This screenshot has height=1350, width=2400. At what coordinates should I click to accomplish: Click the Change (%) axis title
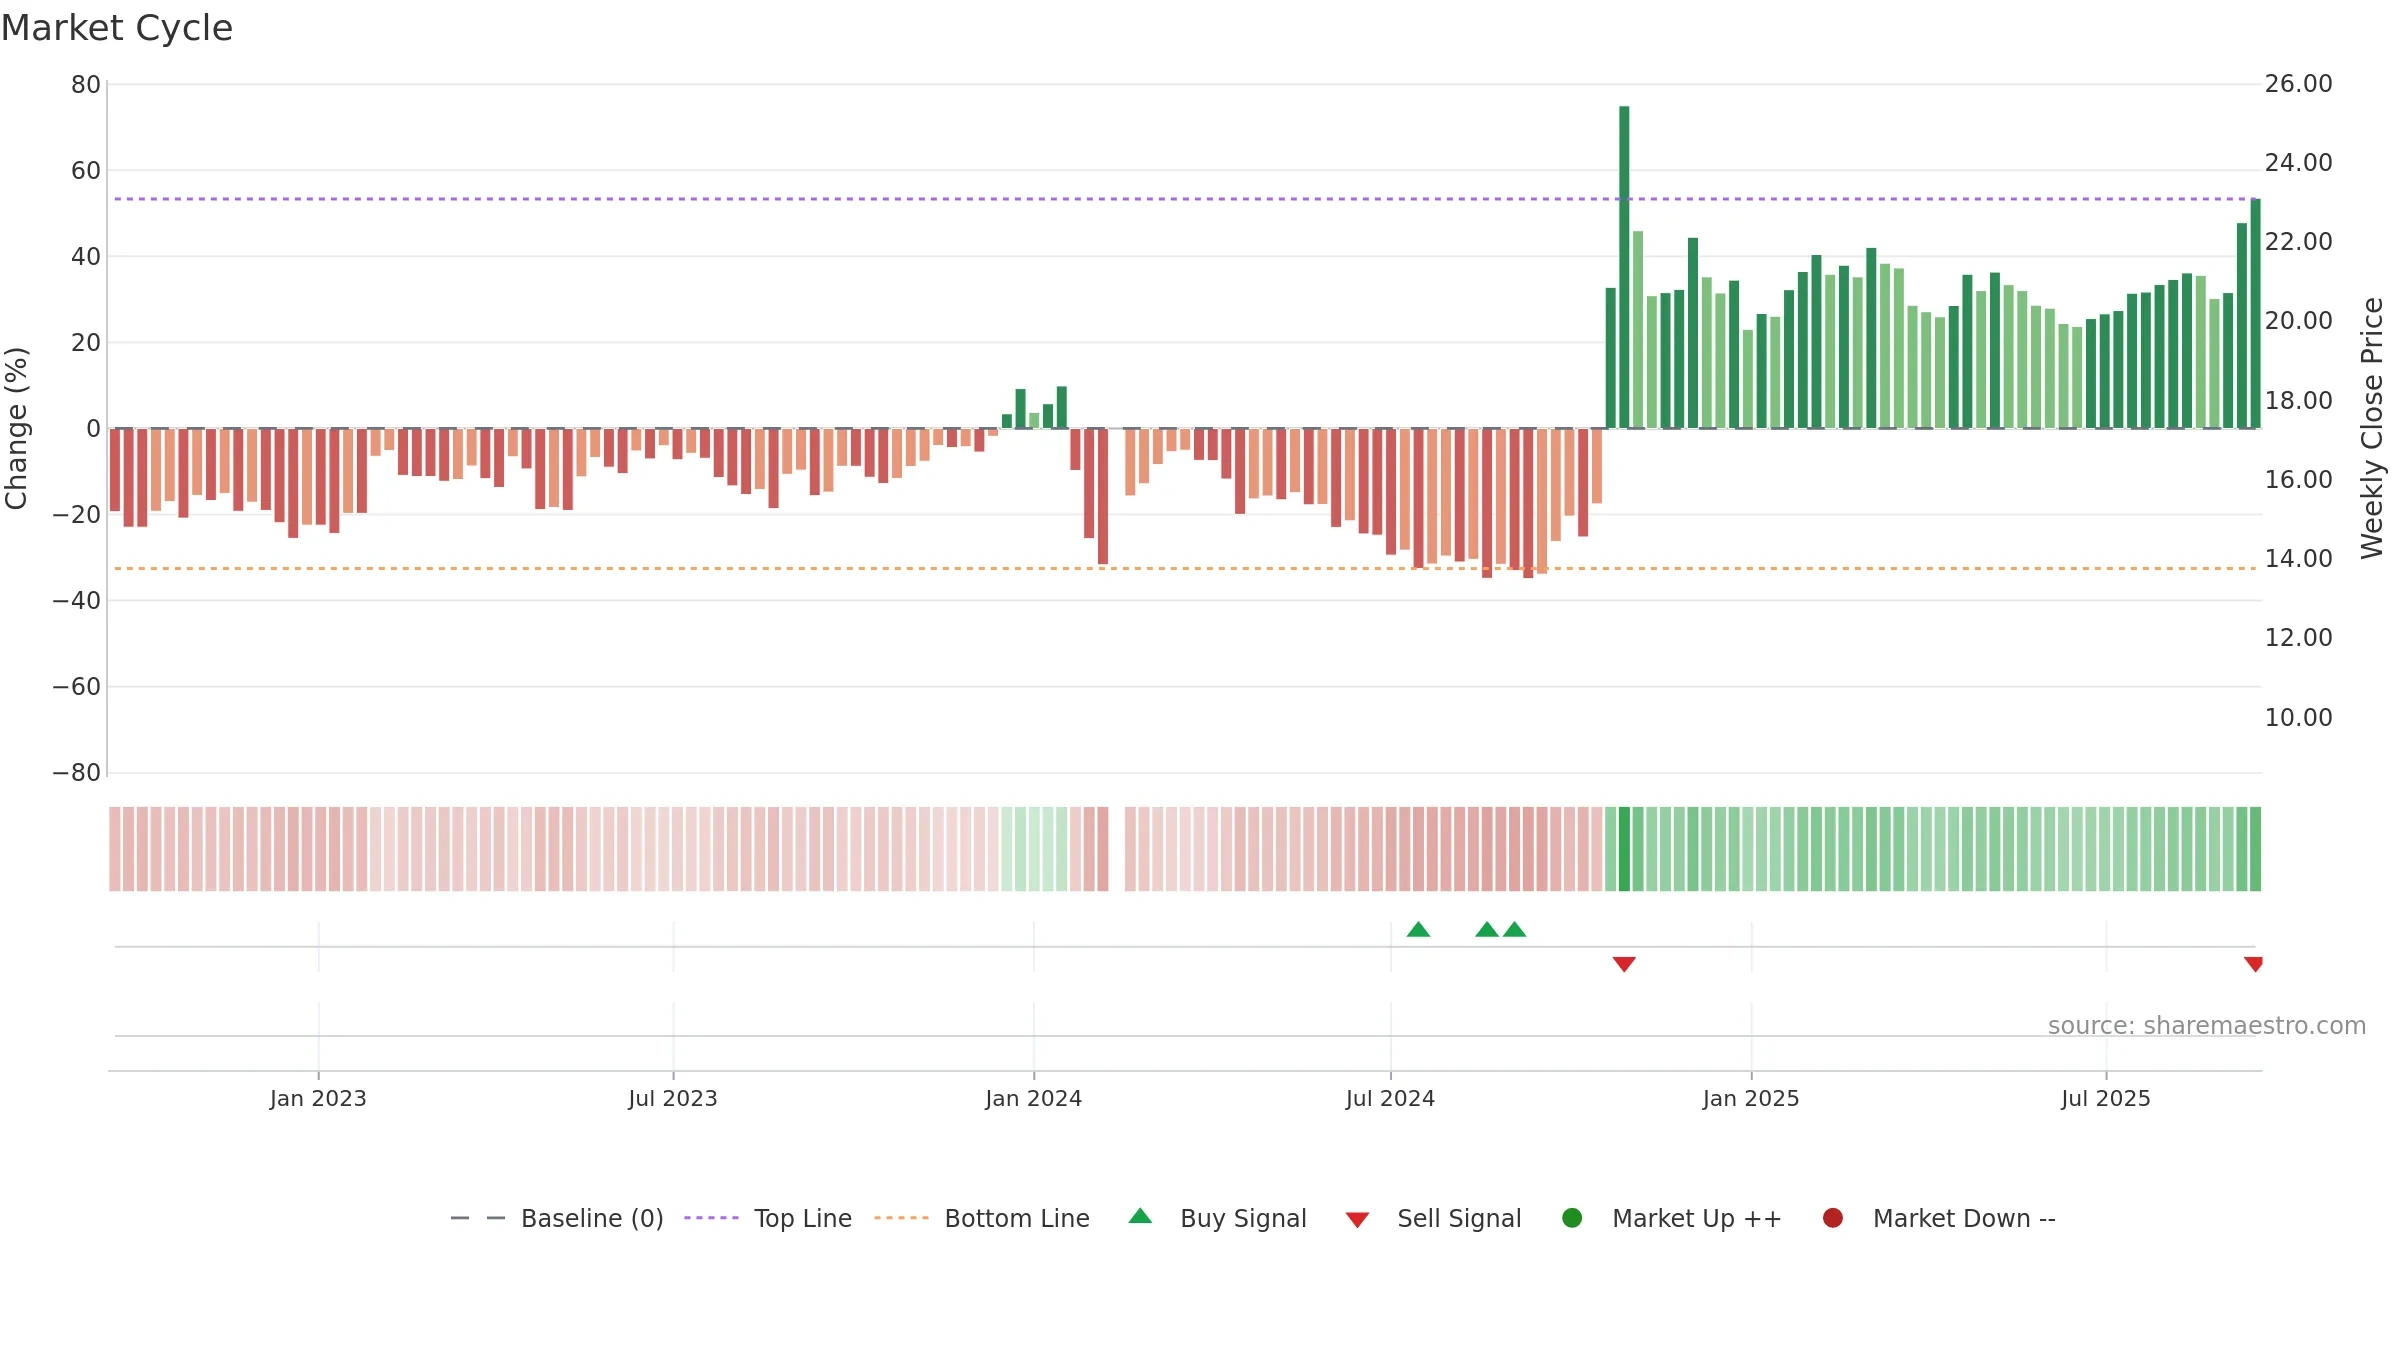(17, 428)
